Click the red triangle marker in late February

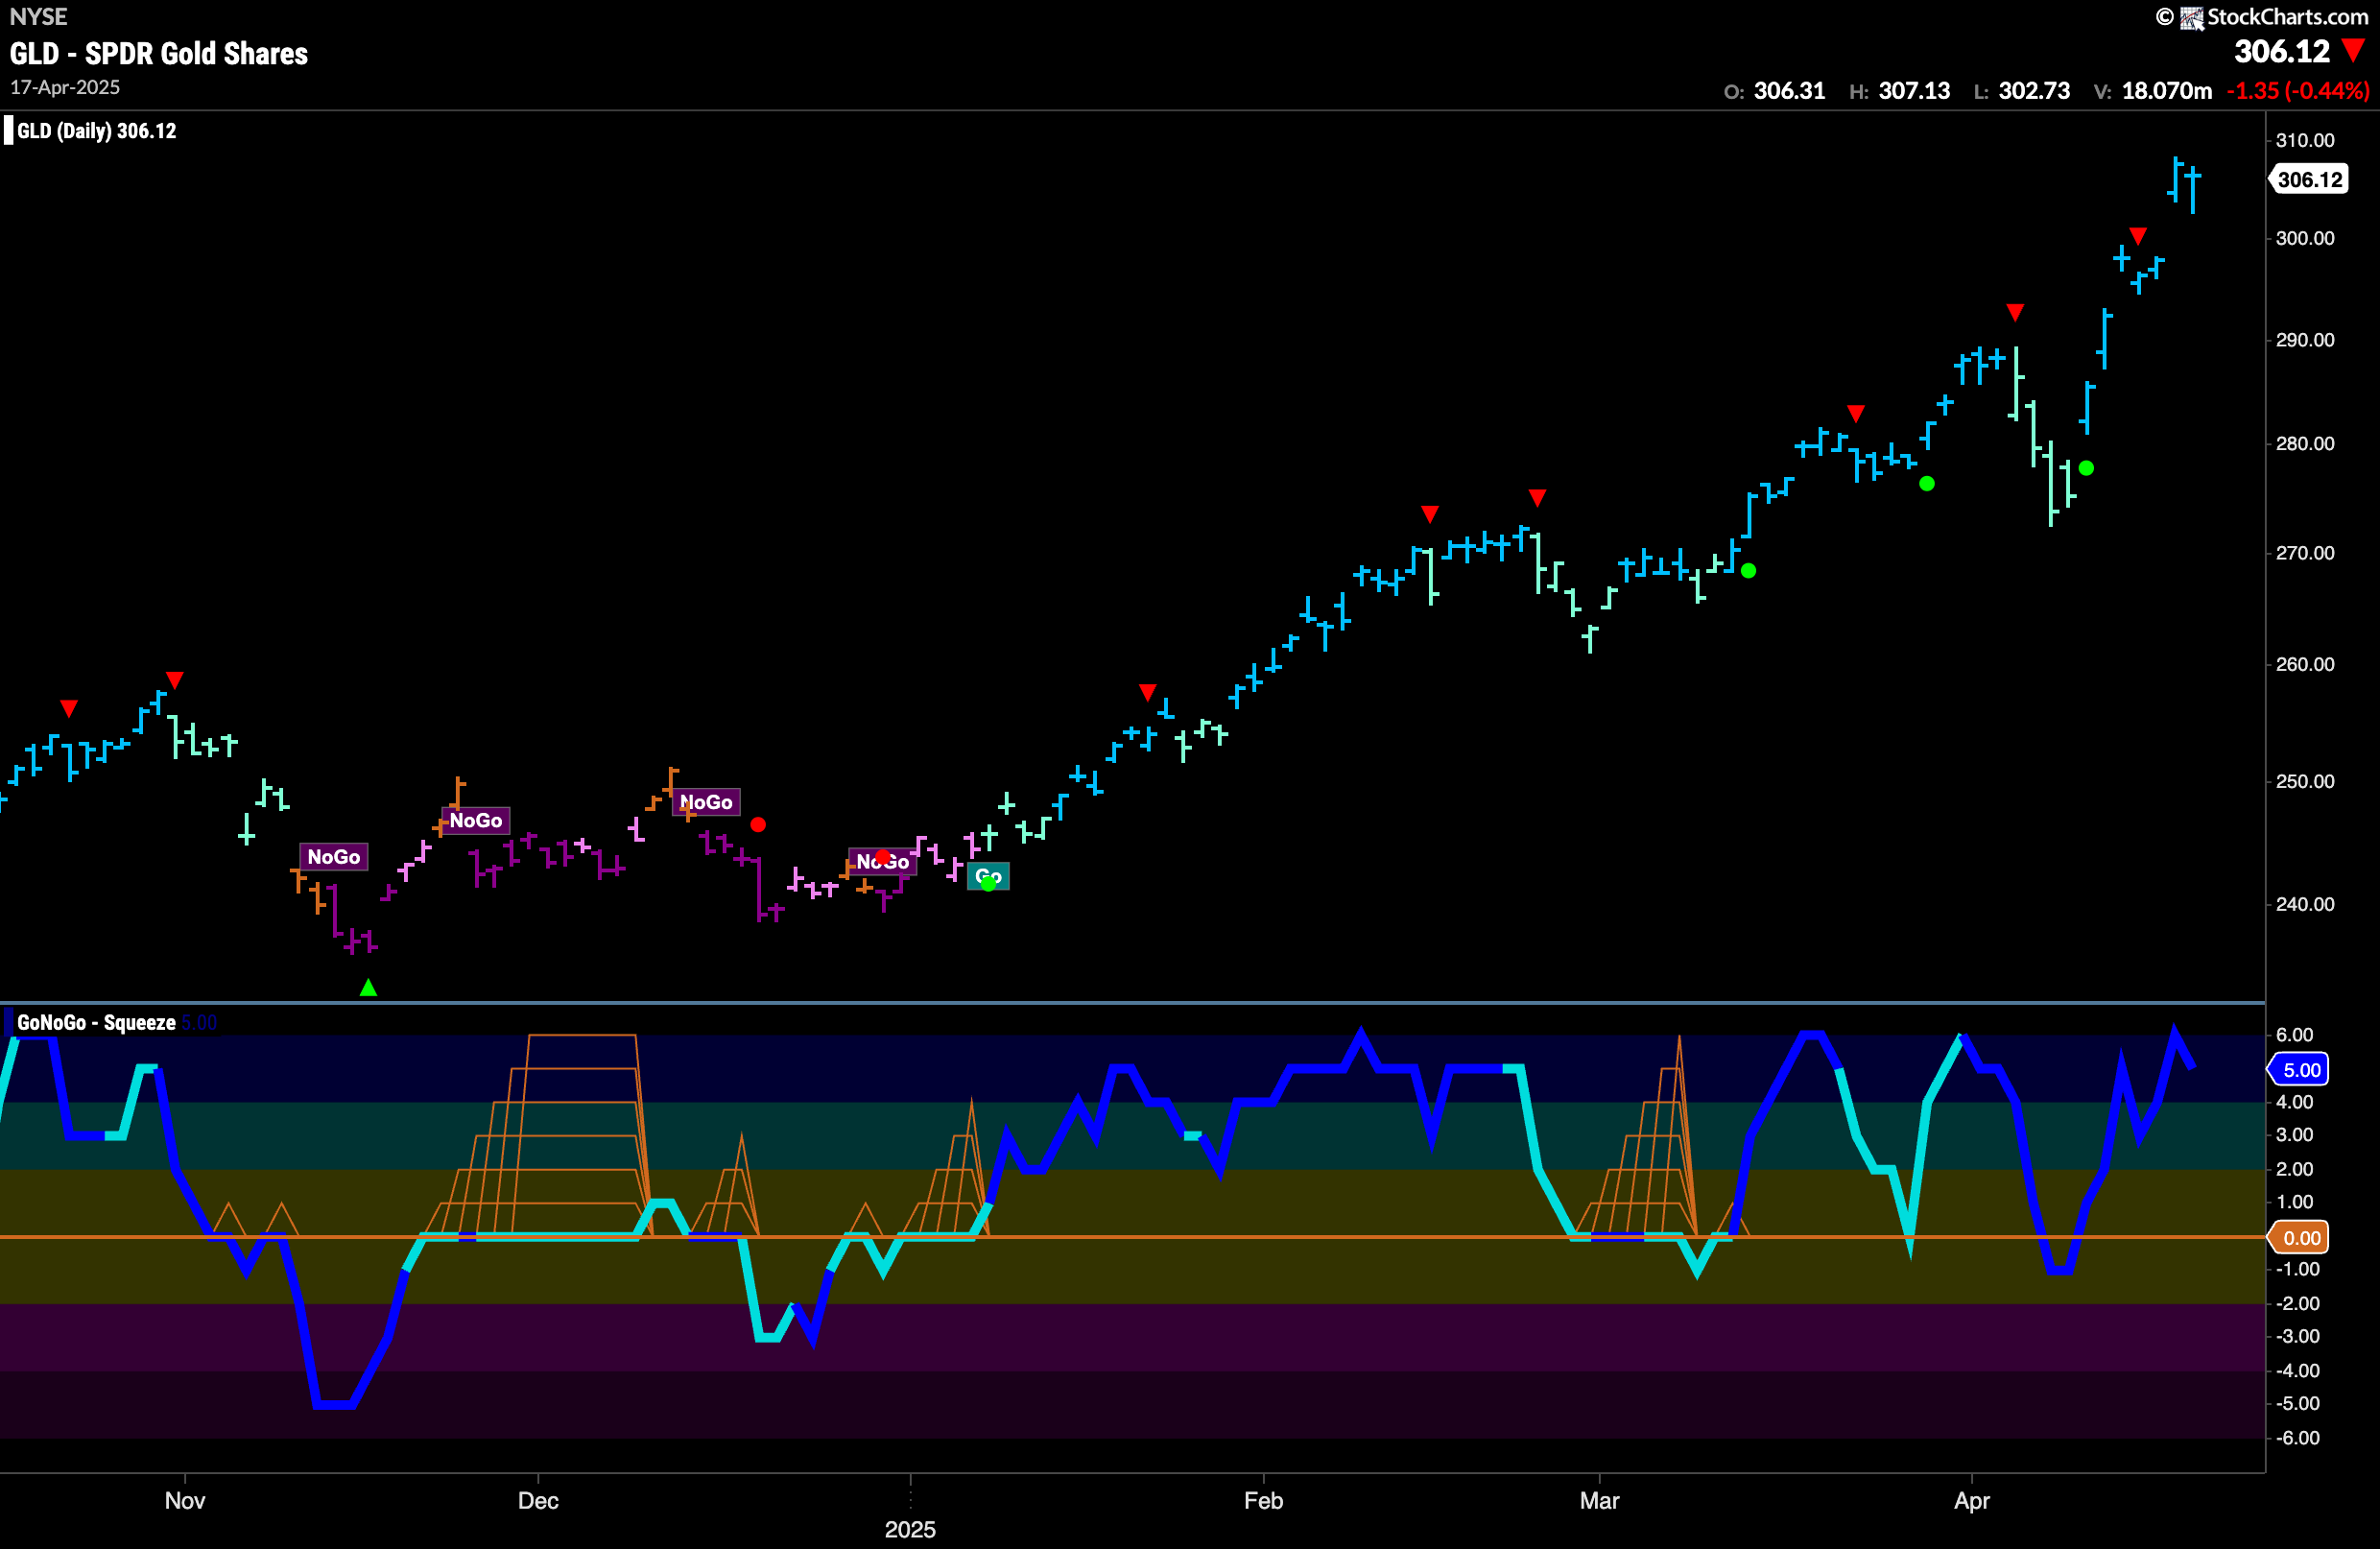click(x=1537, y=498)
